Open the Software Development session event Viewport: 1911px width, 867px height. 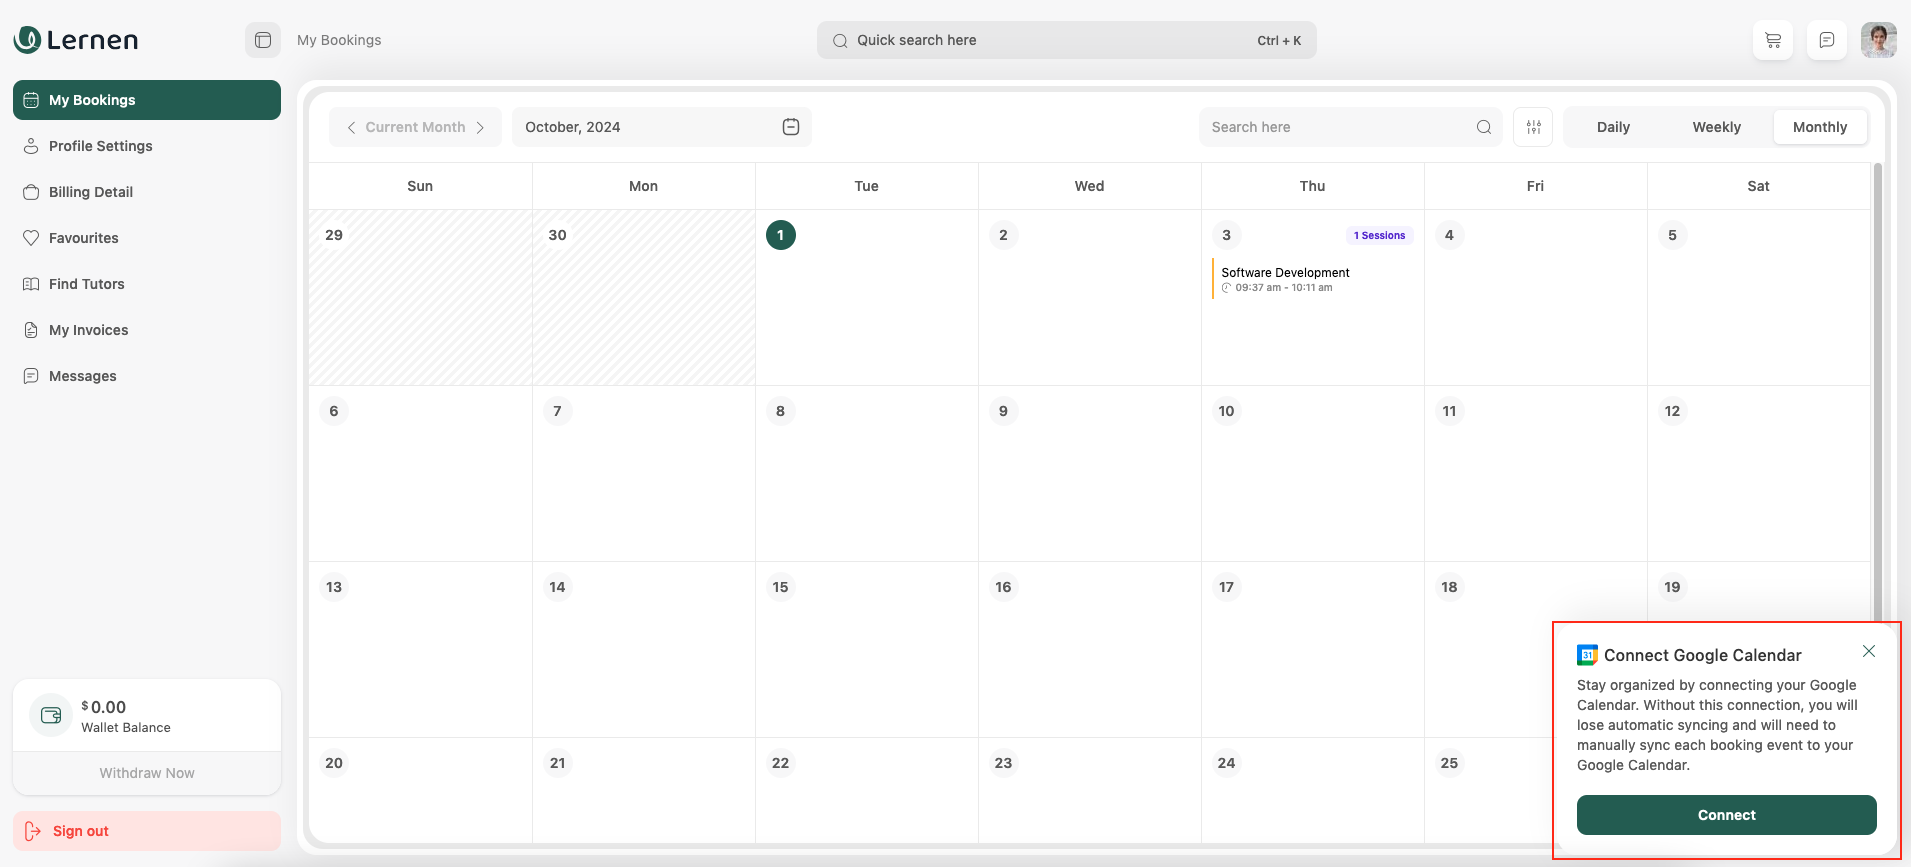click(1285, 279)
